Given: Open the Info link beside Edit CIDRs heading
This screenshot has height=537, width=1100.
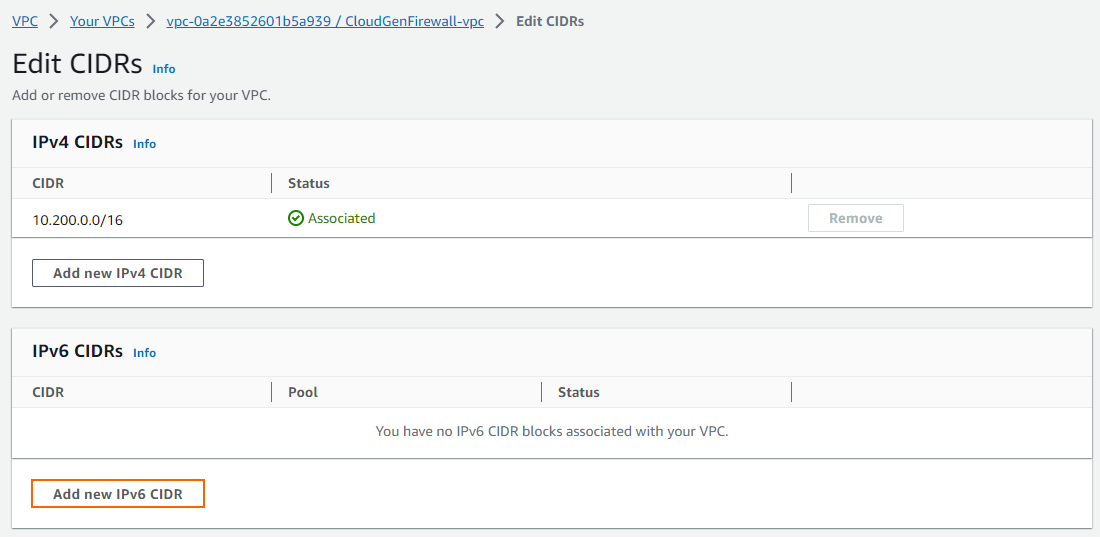Looking at the screenshot, I should [x=164, y=69].
